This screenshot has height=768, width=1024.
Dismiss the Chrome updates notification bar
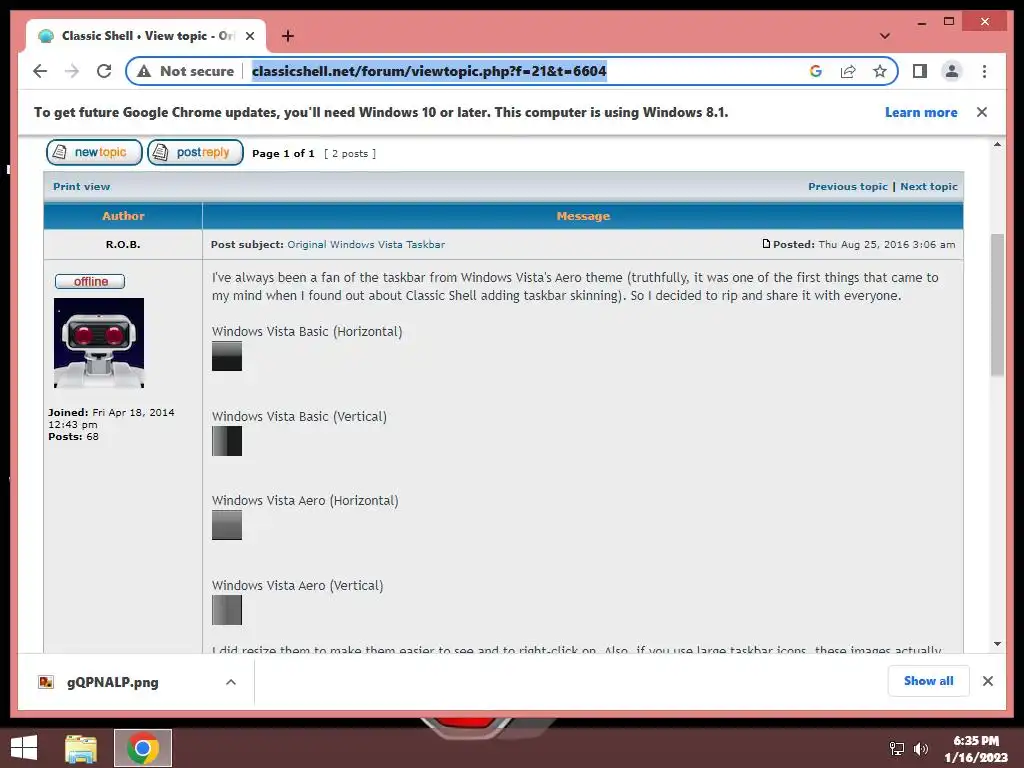[982, 112]
